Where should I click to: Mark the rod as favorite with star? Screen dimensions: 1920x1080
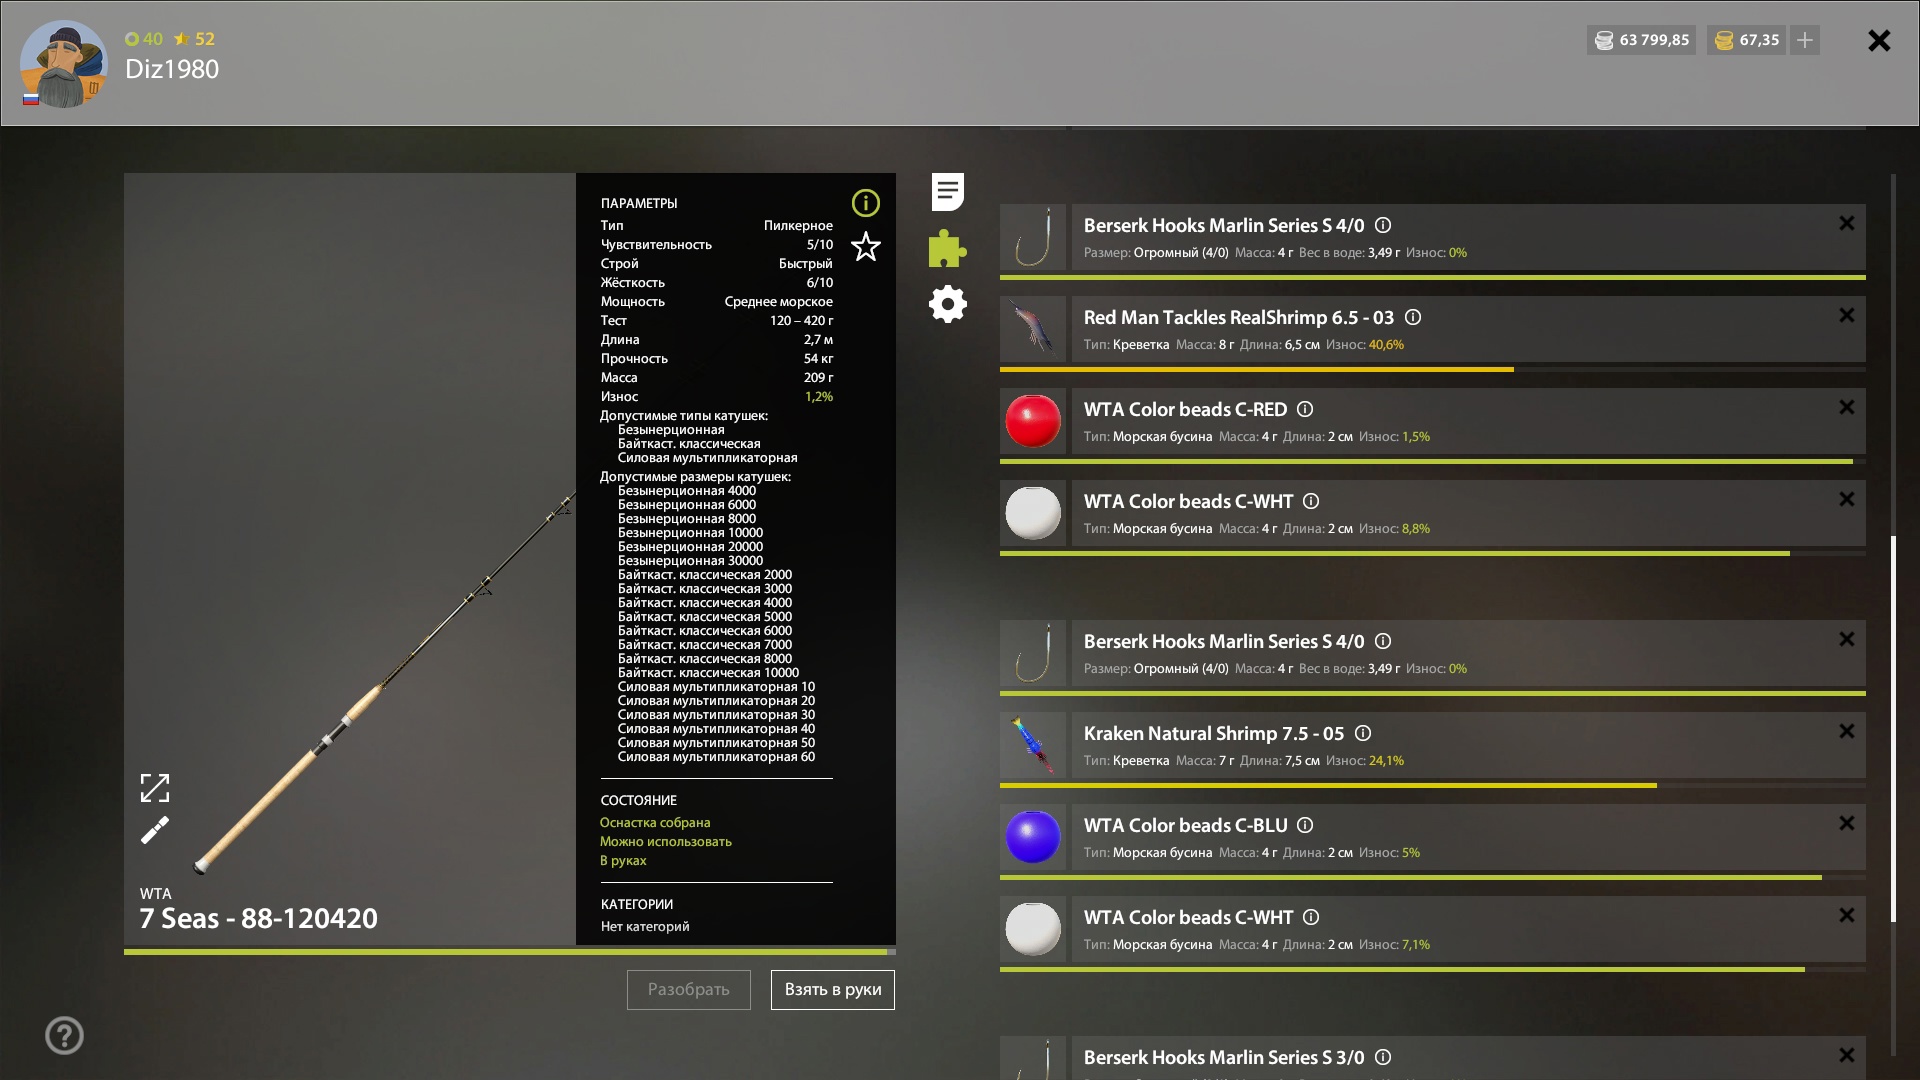click(x=865, y=246)
